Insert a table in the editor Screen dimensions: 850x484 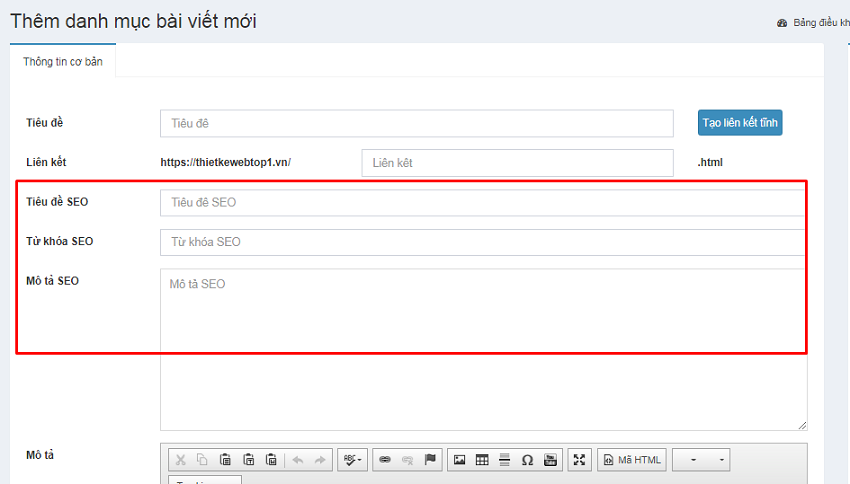482,460
